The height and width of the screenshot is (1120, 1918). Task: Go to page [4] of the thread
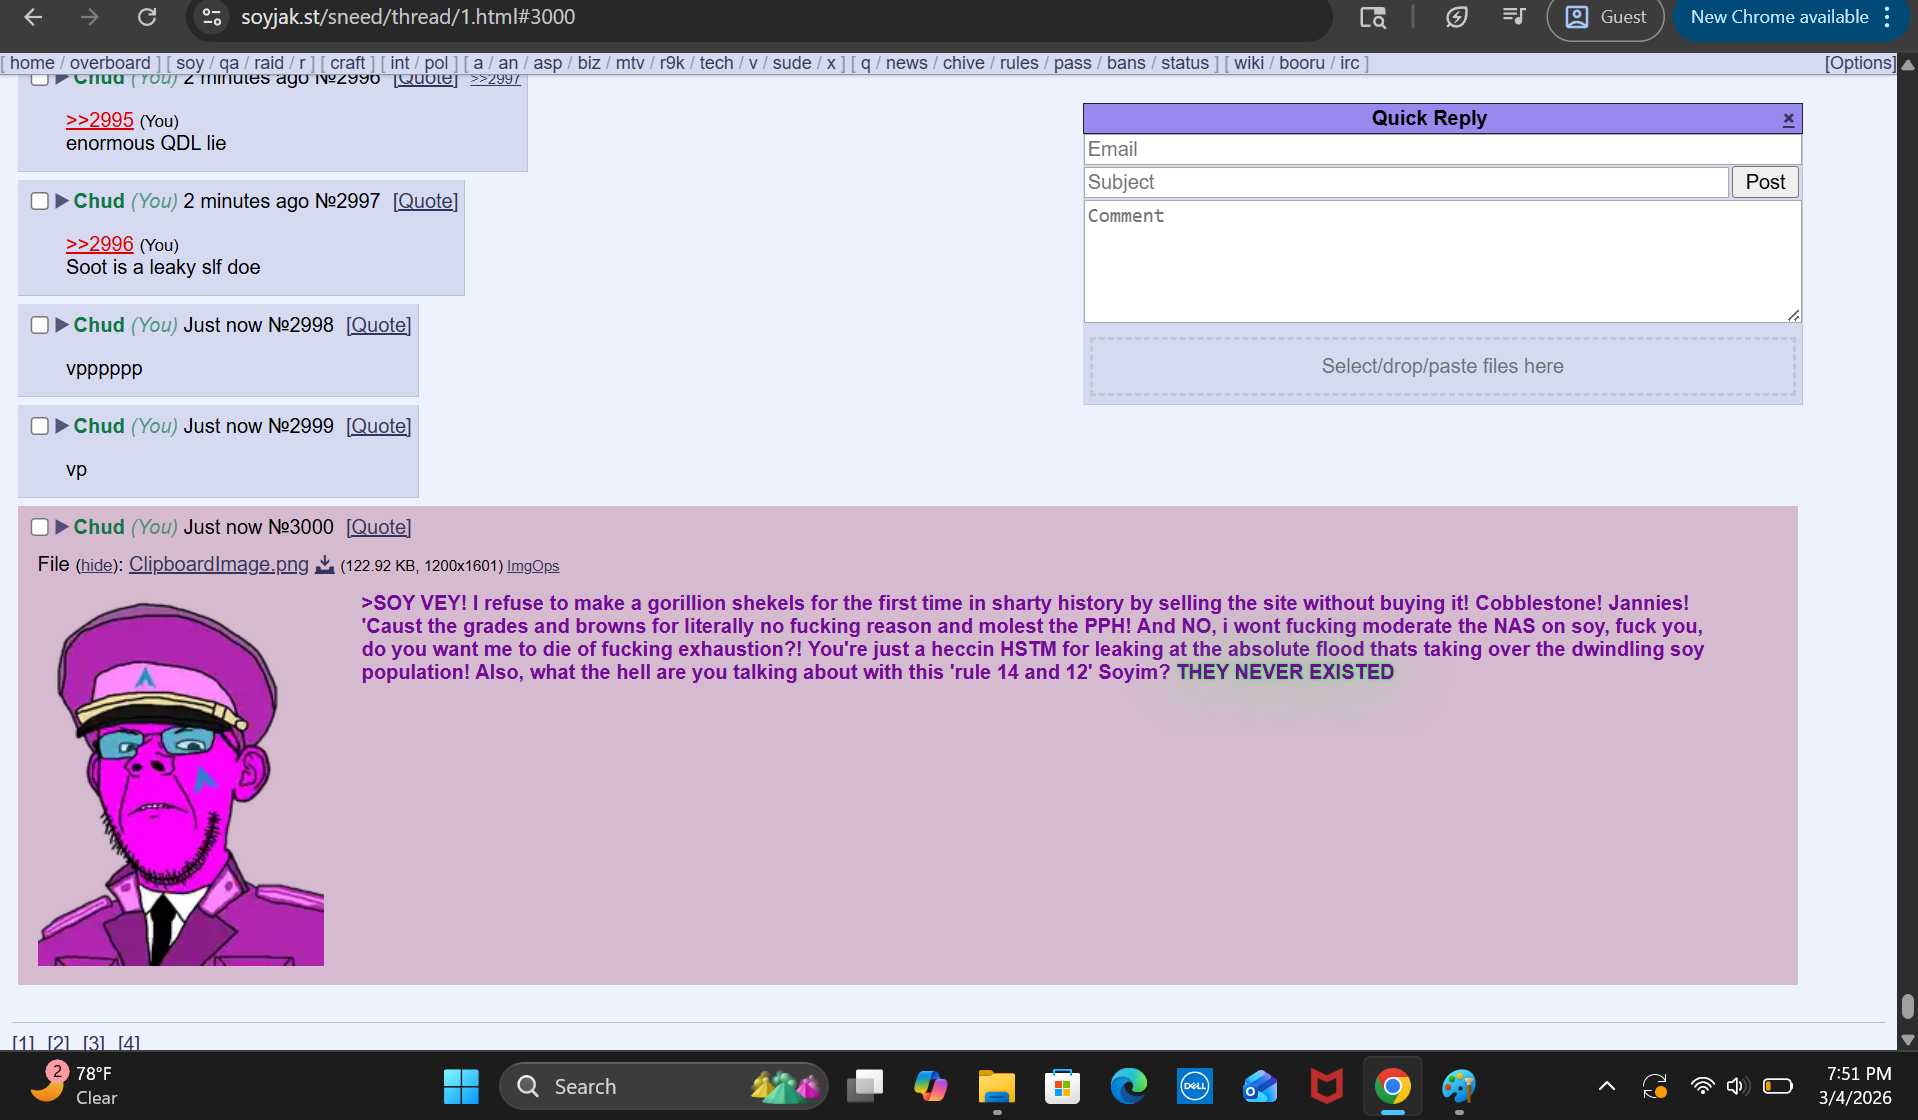pyautogui.click(x=129, y=1043)
